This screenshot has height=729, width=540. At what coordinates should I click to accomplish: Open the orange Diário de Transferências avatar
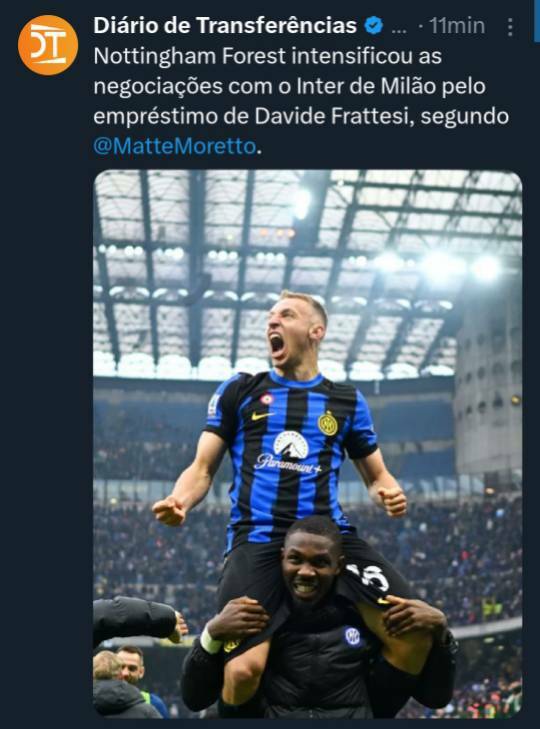pos(48,45)
